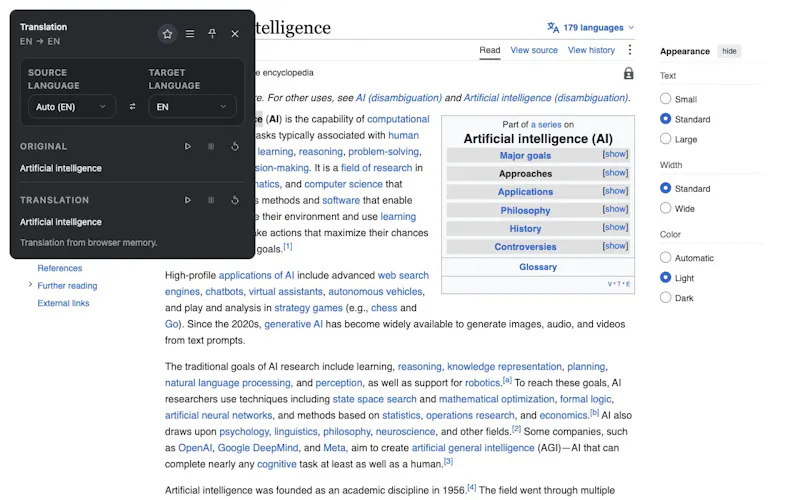Image resolution: width=800 pixels, height=500 pixels.
Task: Switch to the View history tab
Action: (x=591, y=50)
